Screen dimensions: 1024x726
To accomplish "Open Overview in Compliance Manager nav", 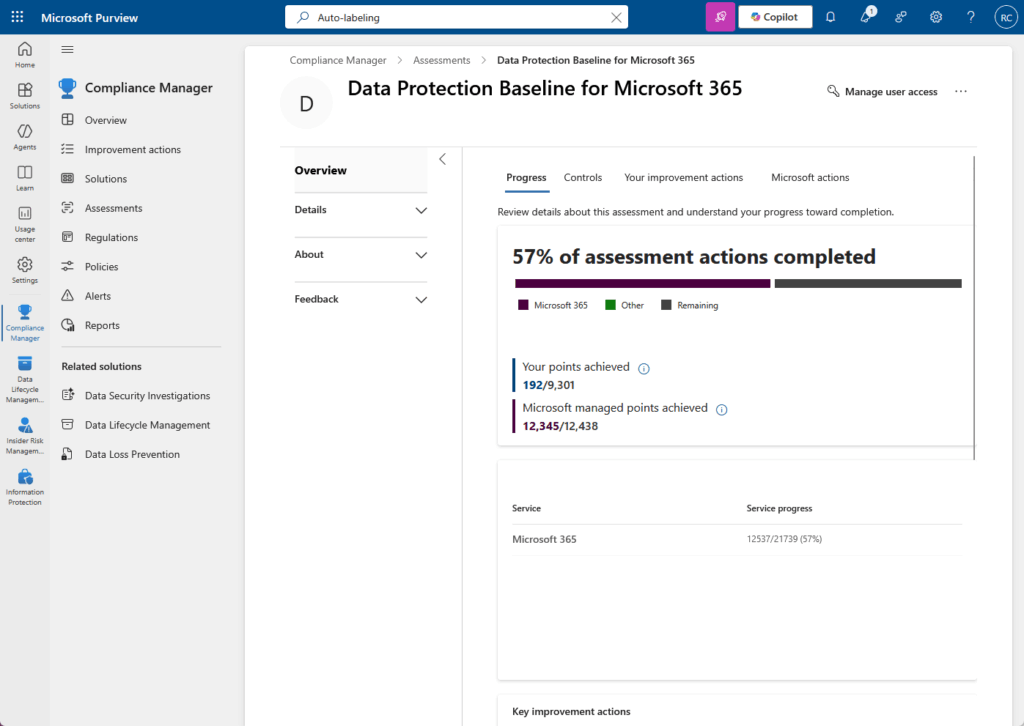I will pyautogui.click(x=105, y=120).
